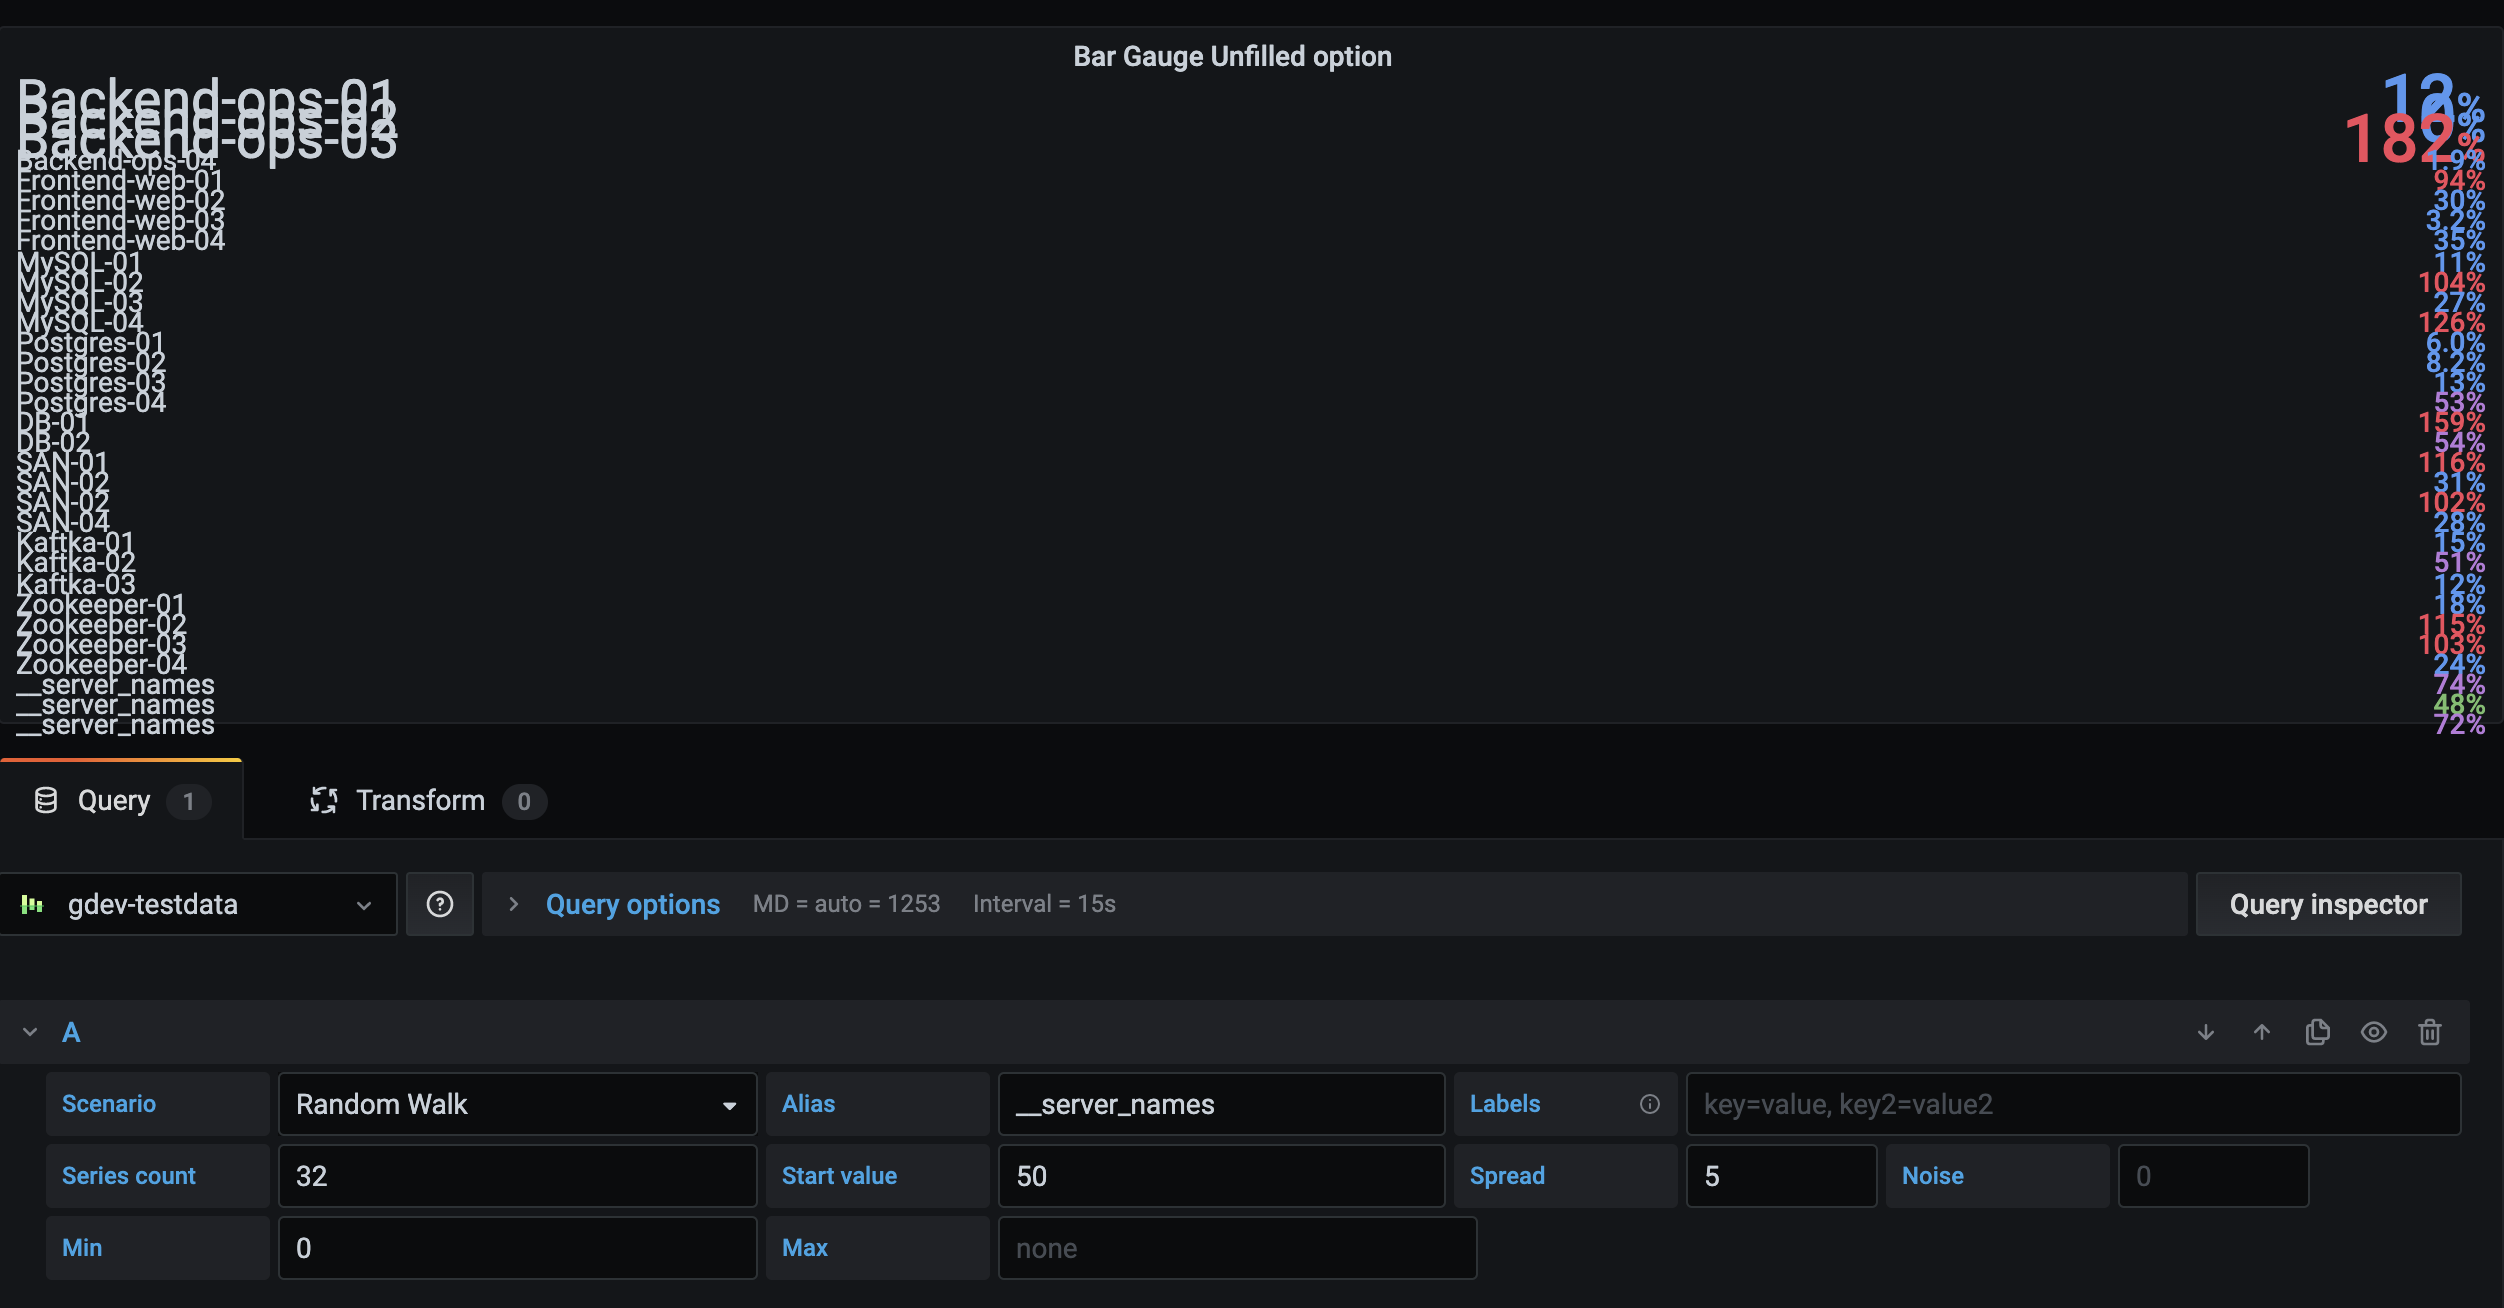The image size is (2504, 1308).
Task: Select the Query tab
Action: (x=113, y=800)
